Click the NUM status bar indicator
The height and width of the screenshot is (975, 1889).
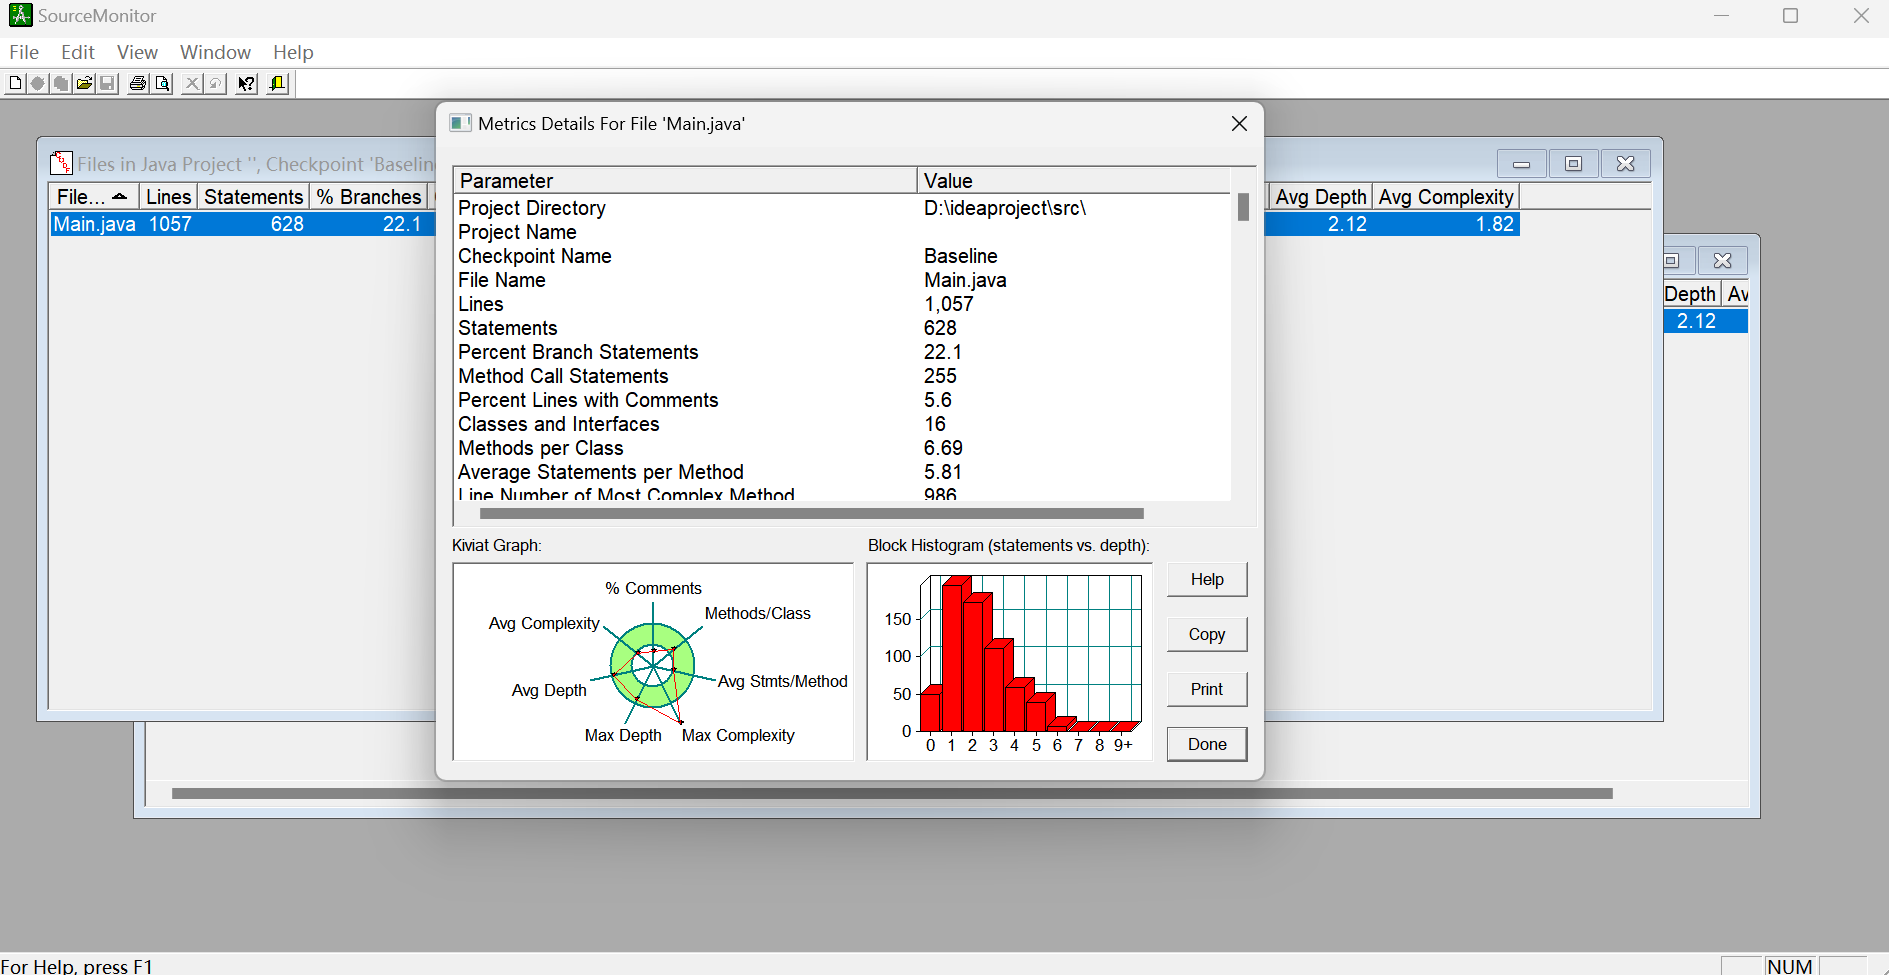pos(1790,966)
